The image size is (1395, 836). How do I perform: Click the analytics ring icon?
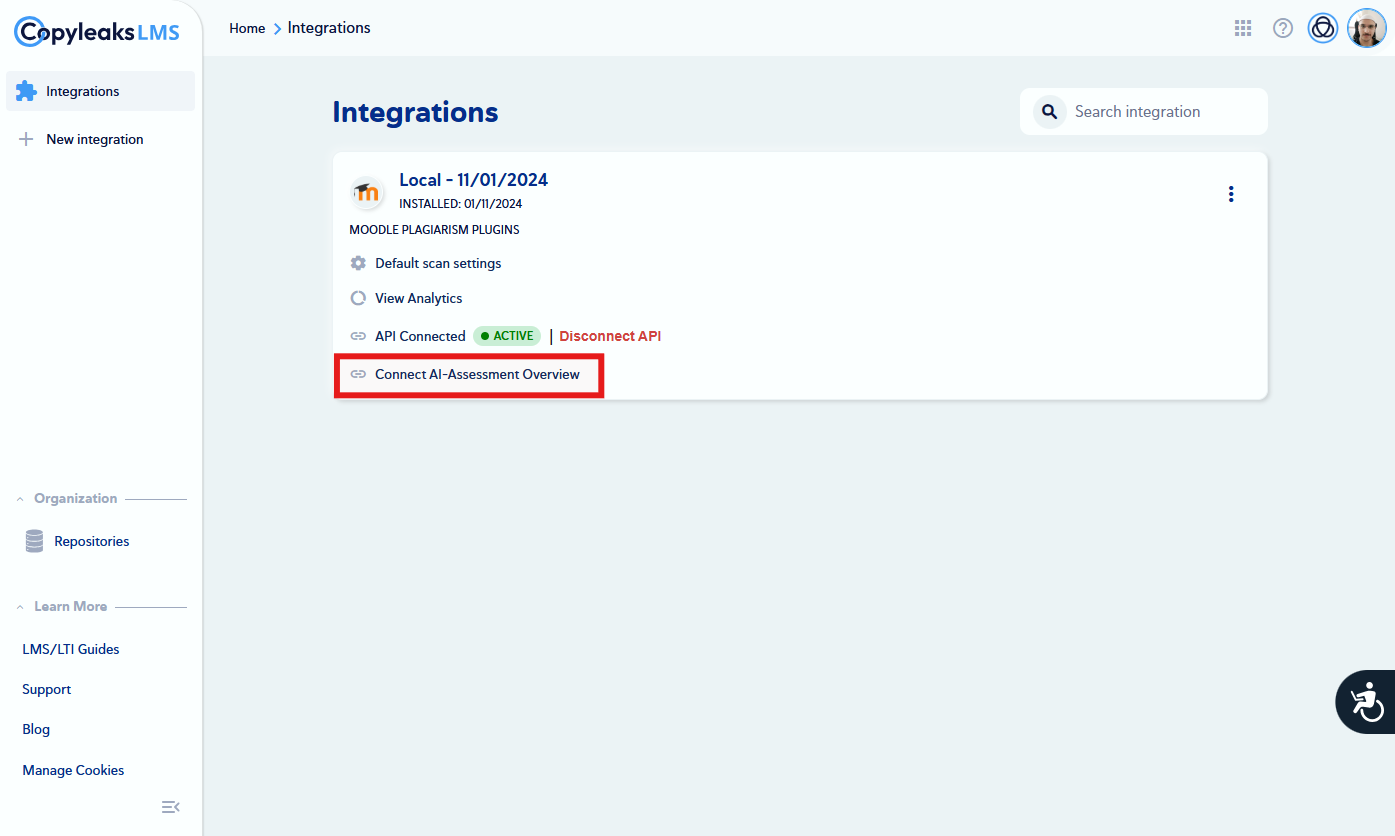(358, 298)
